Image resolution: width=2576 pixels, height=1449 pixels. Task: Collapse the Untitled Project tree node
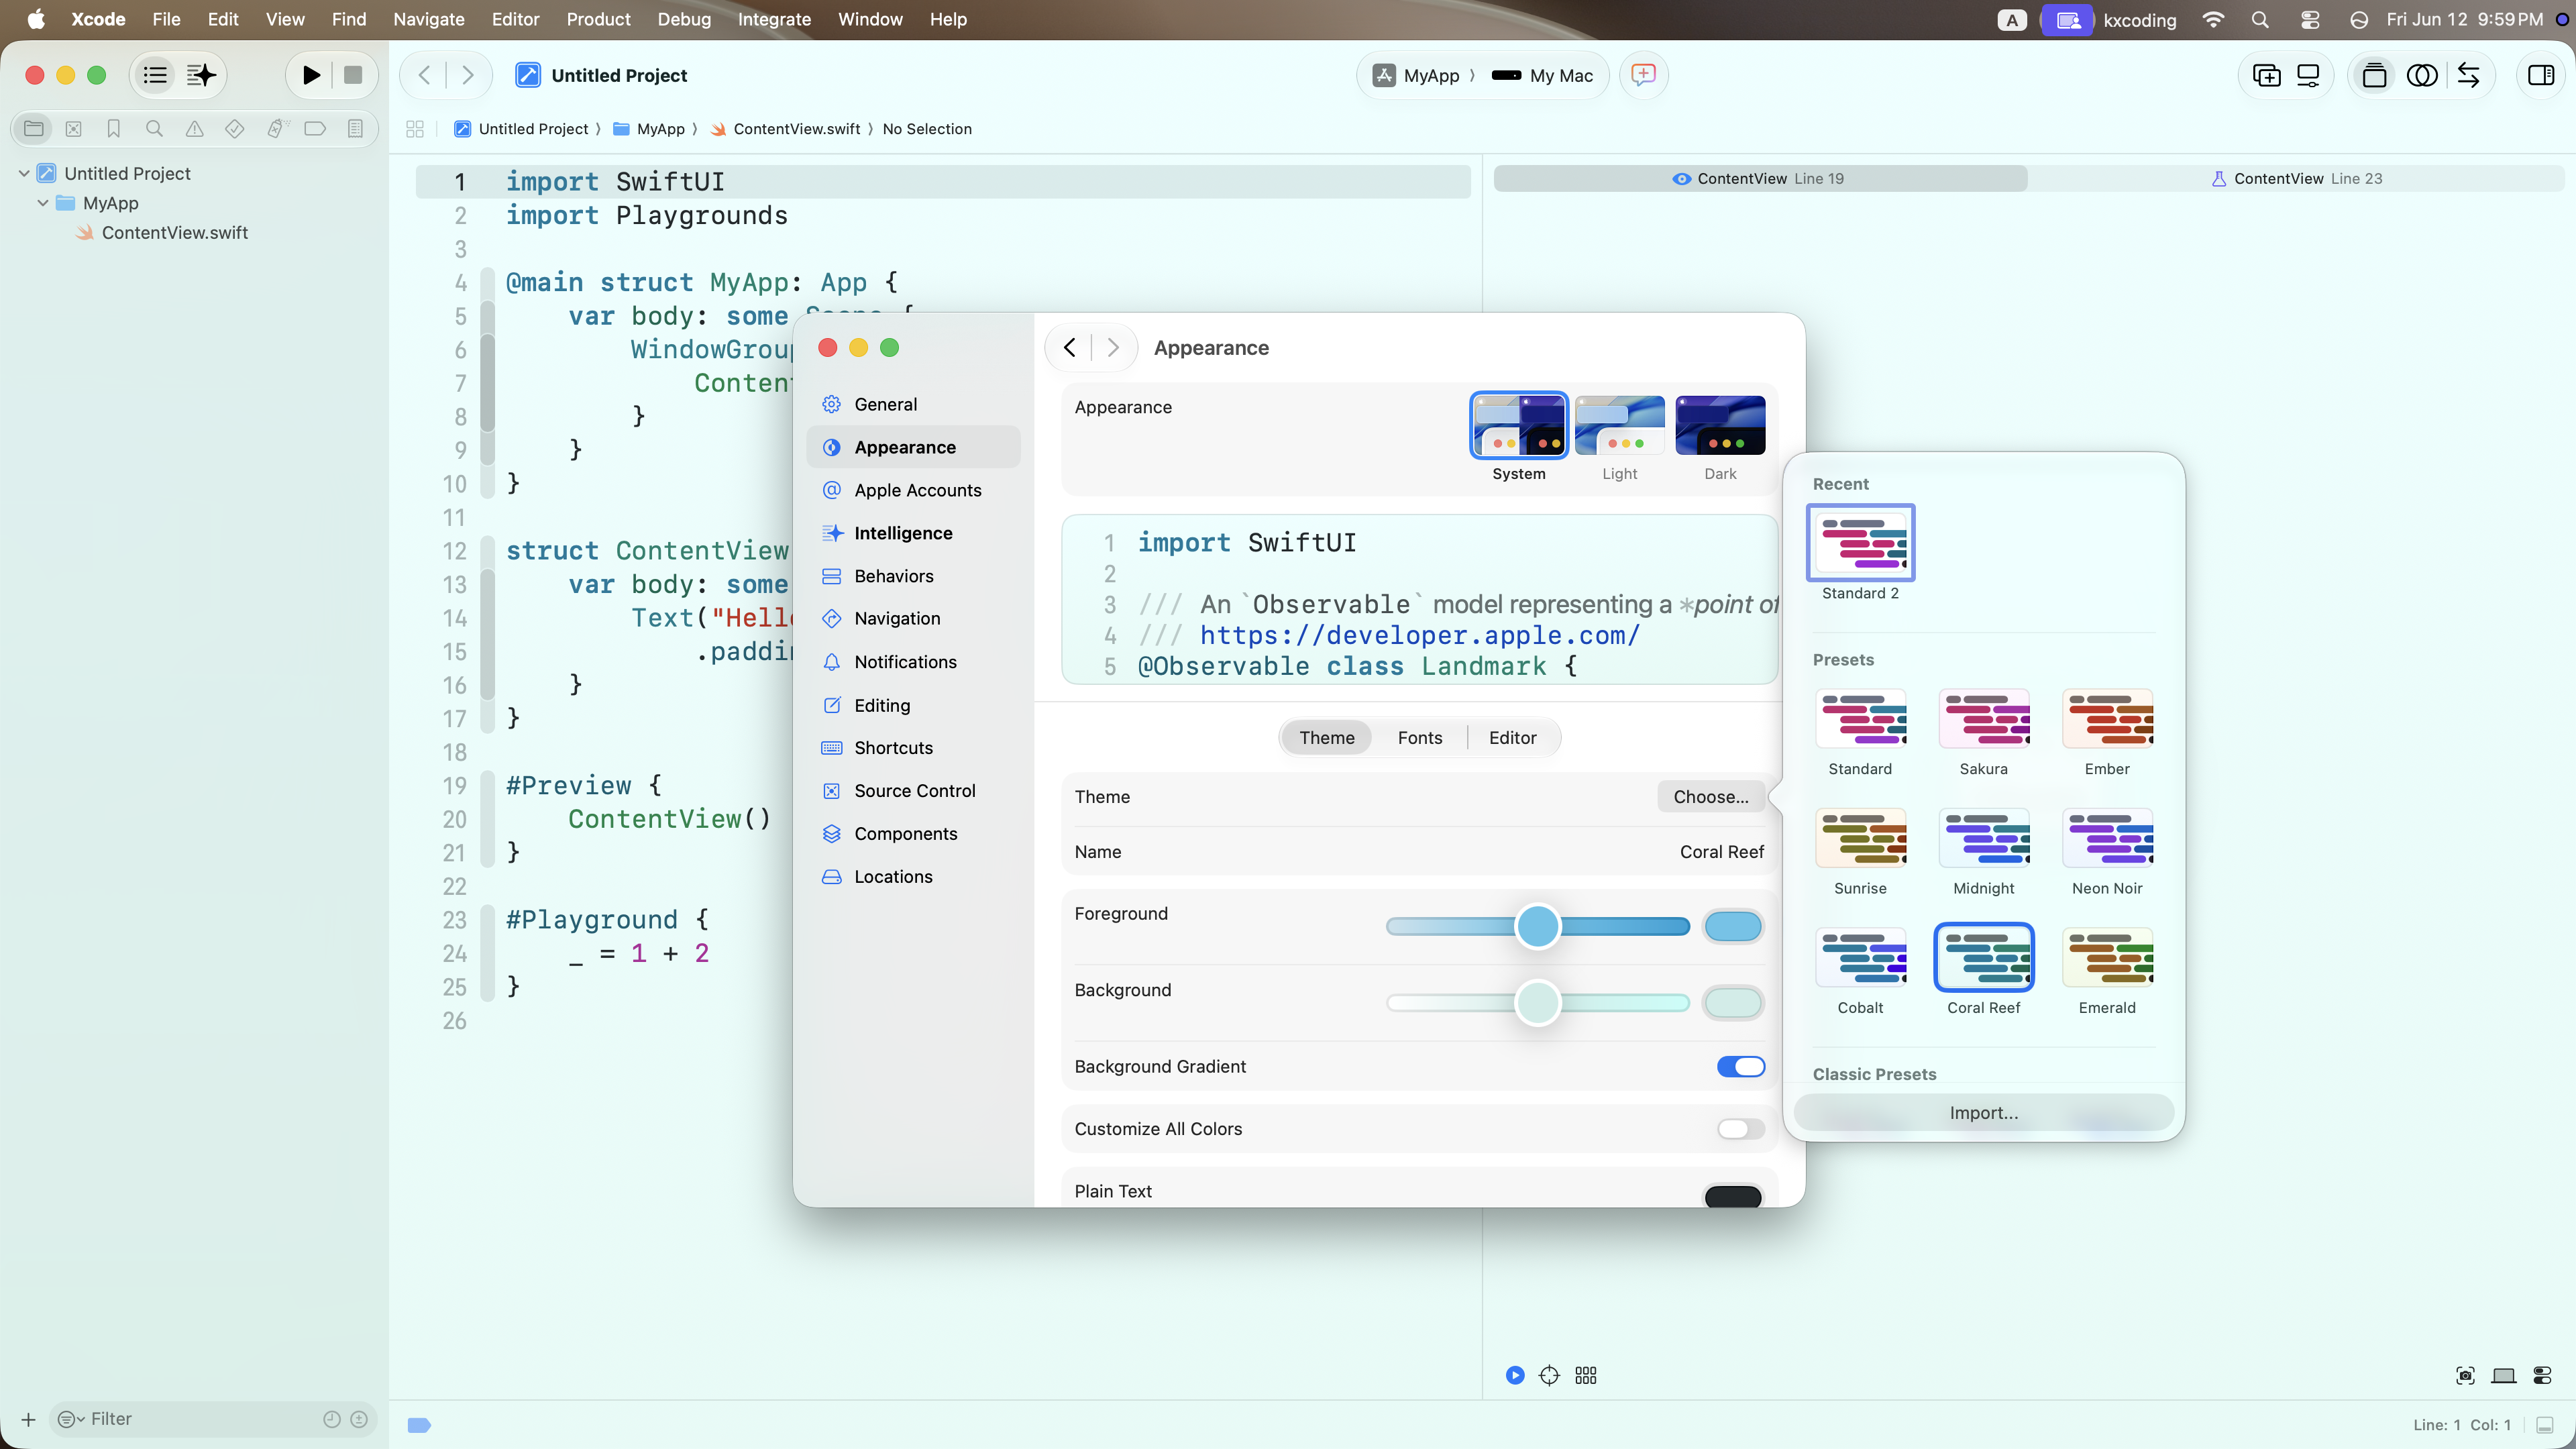[24, 173]
